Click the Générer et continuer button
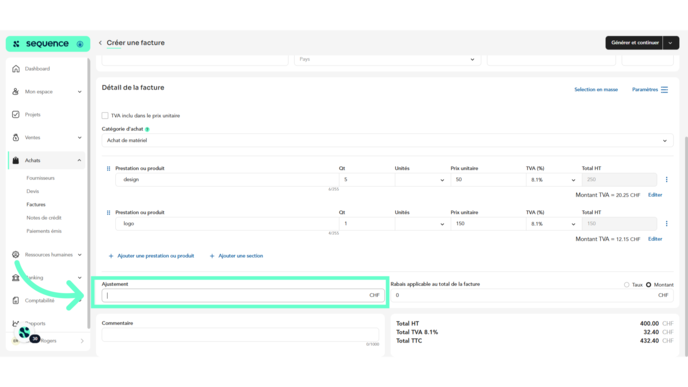 tap(634, 43)
